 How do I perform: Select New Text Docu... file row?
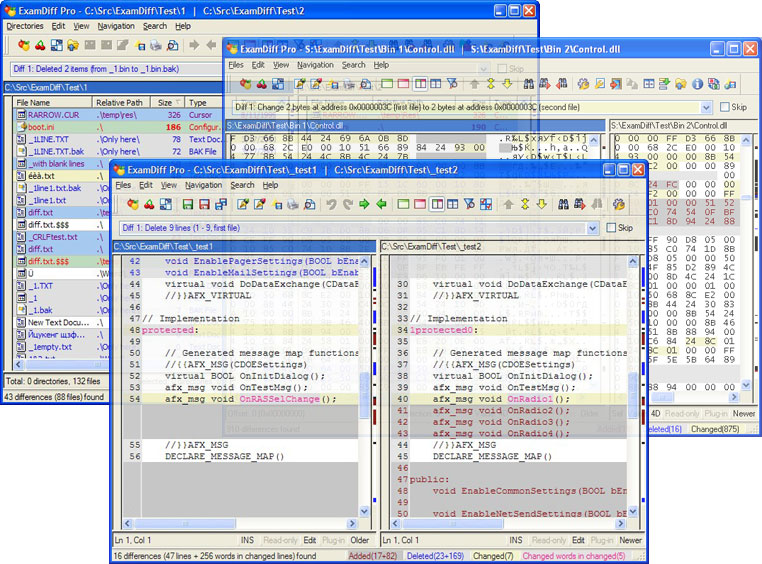[x=63, y=323]
